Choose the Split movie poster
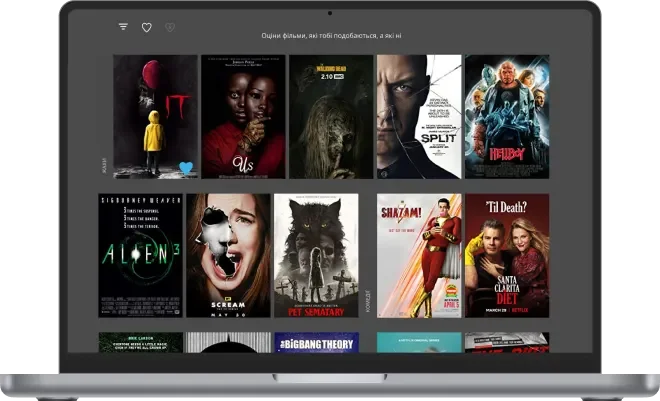 pyautogui.click(x=419, y=116)
